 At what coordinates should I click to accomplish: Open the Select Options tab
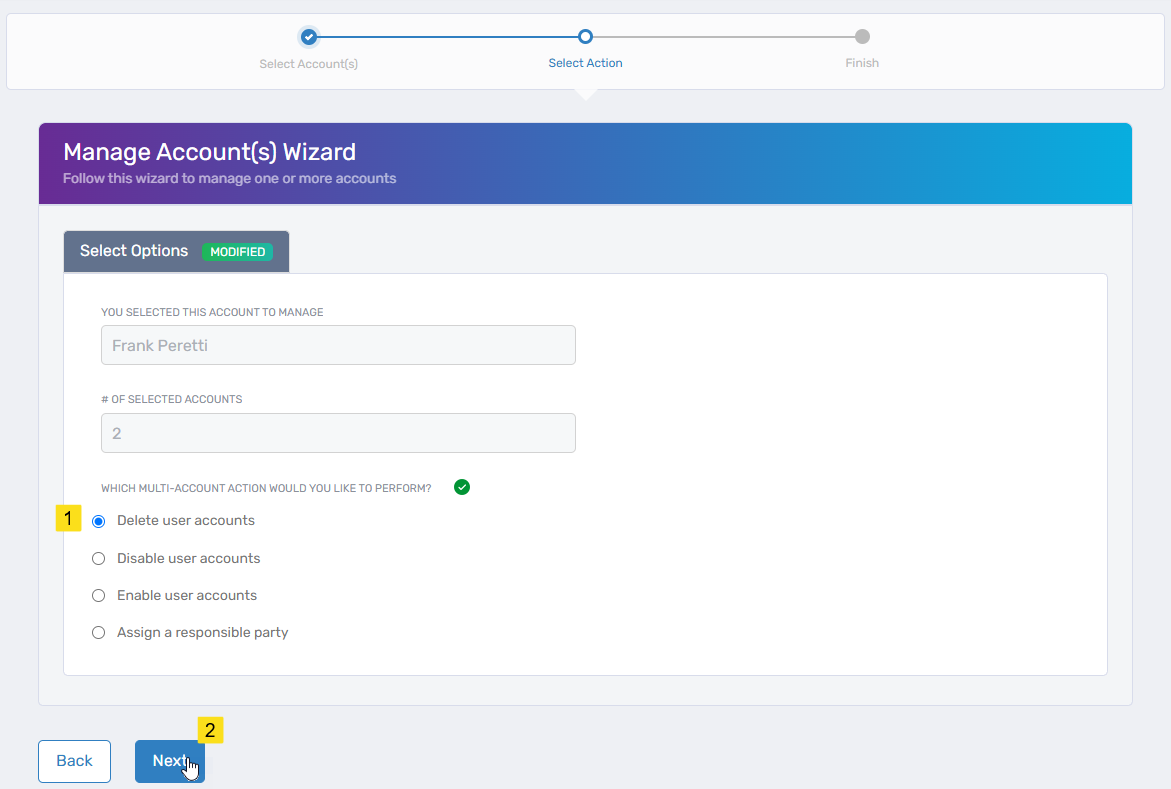pyautogui.click(x=134, y=251)
